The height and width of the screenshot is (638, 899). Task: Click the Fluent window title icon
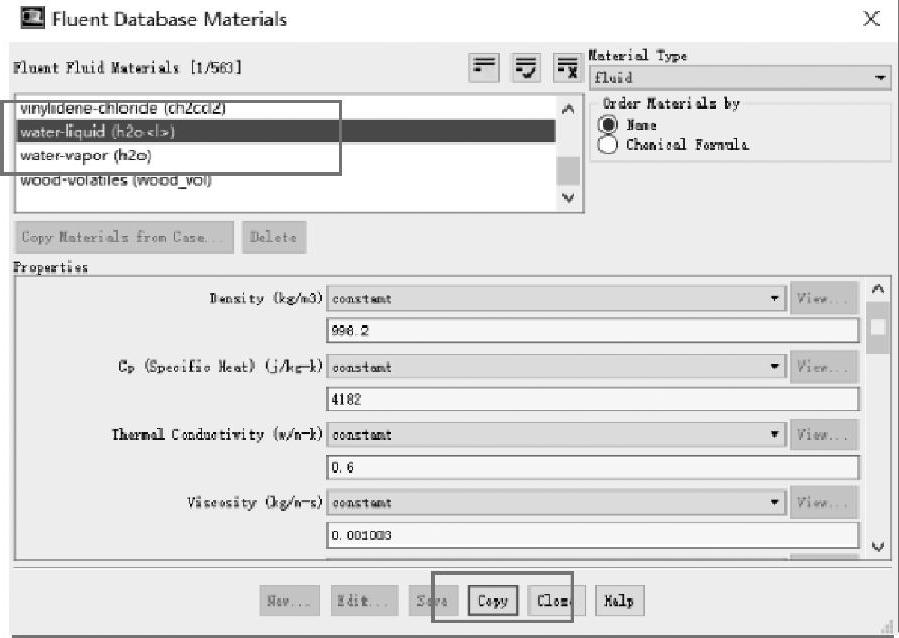pos(32,18)
